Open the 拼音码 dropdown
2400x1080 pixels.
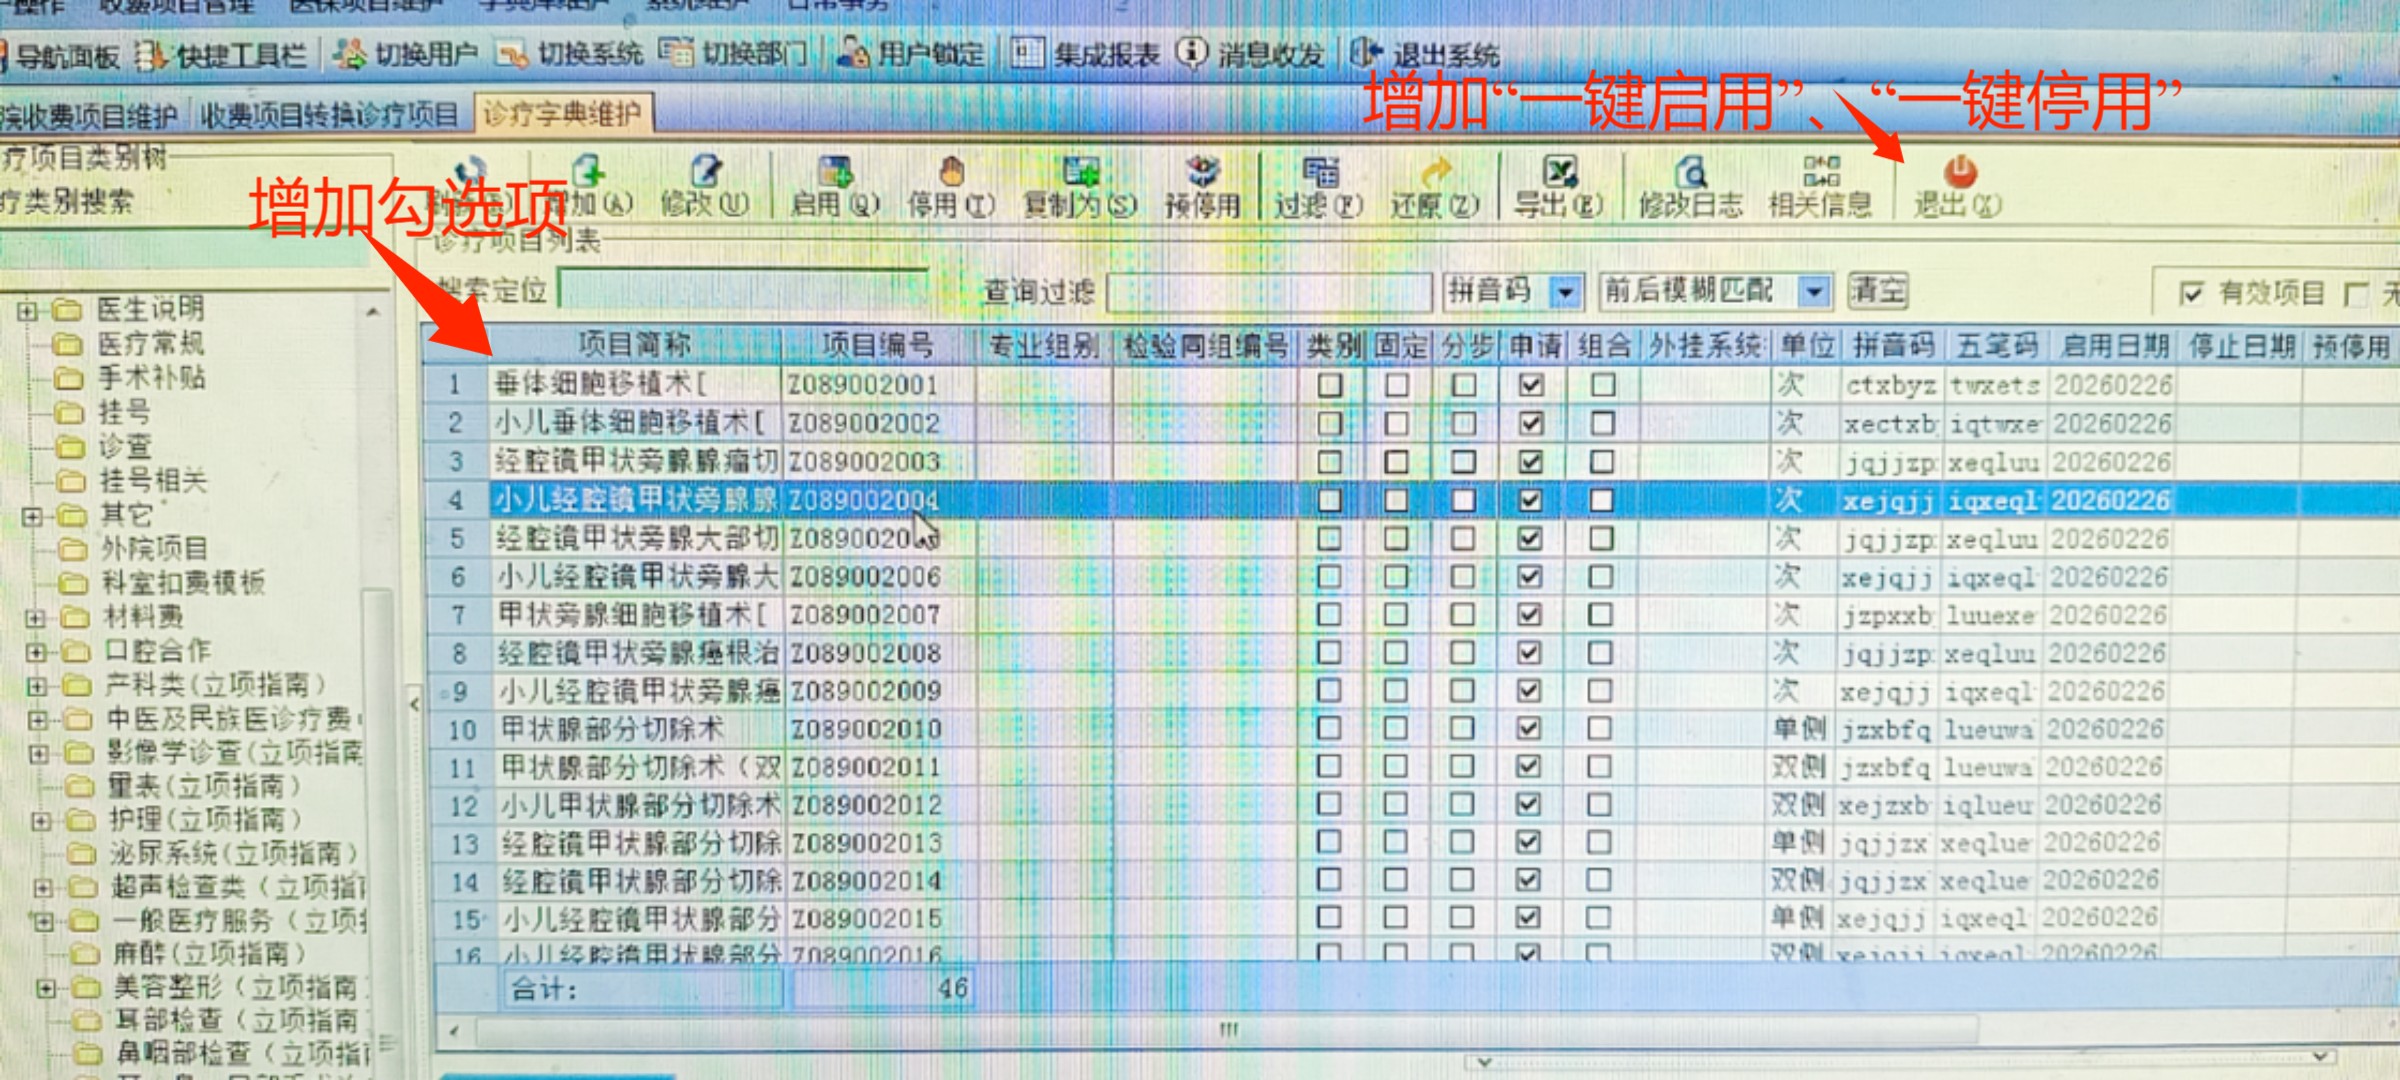click(x=1565, y=293)
